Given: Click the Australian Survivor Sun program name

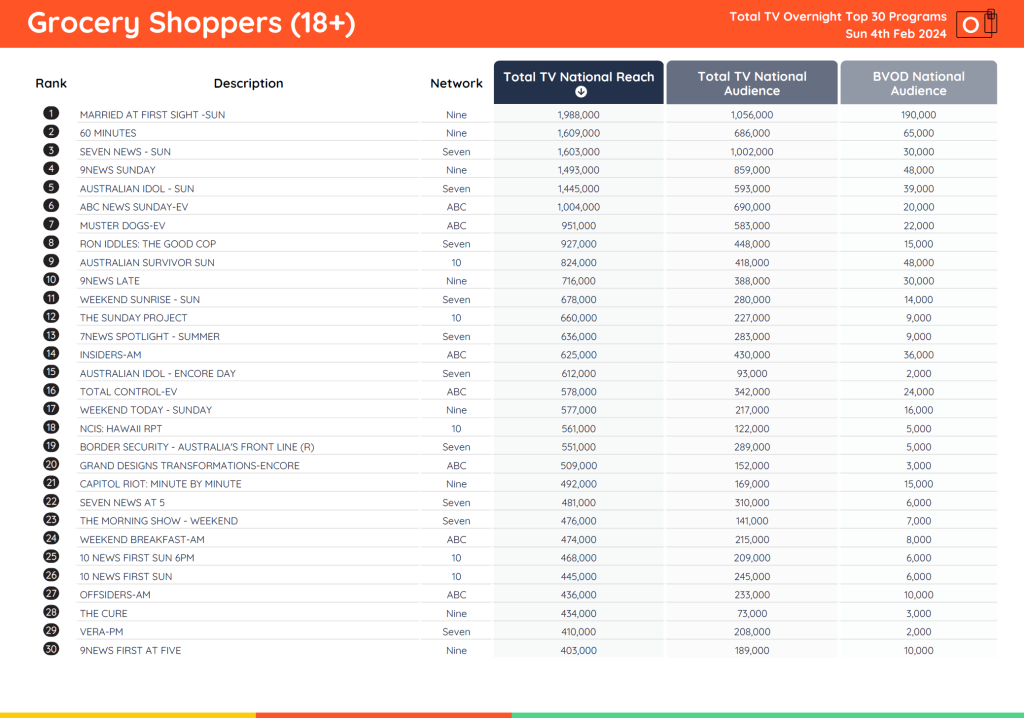Looking at the screenshot, I should coord(147,263).
